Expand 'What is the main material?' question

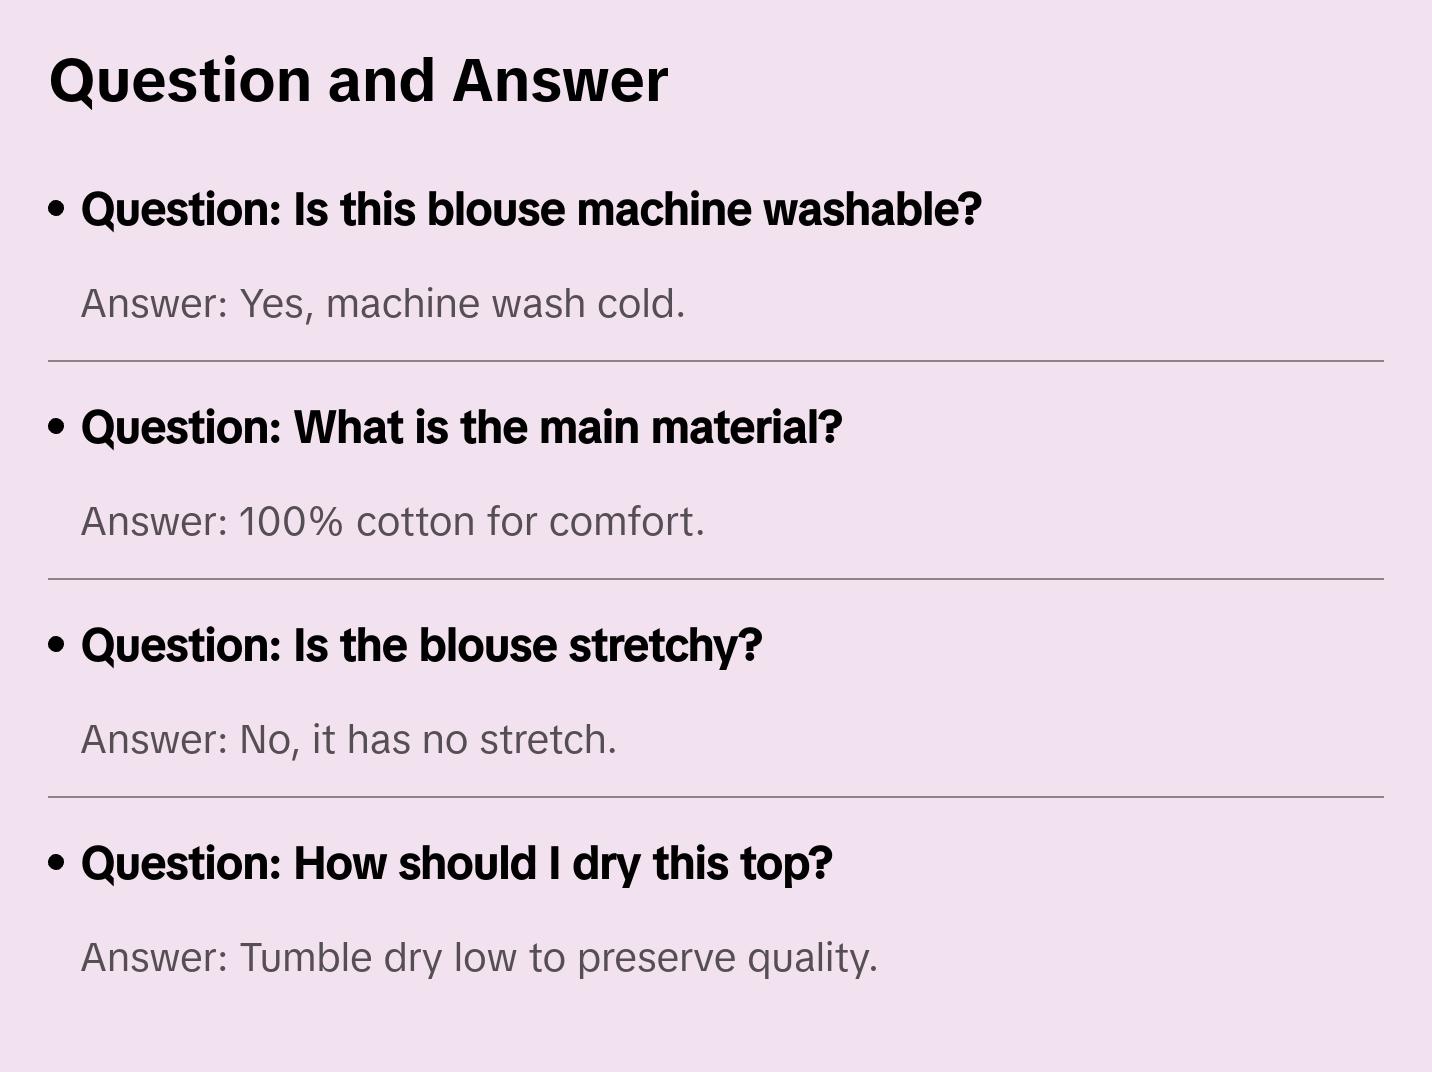click(461, 428)
